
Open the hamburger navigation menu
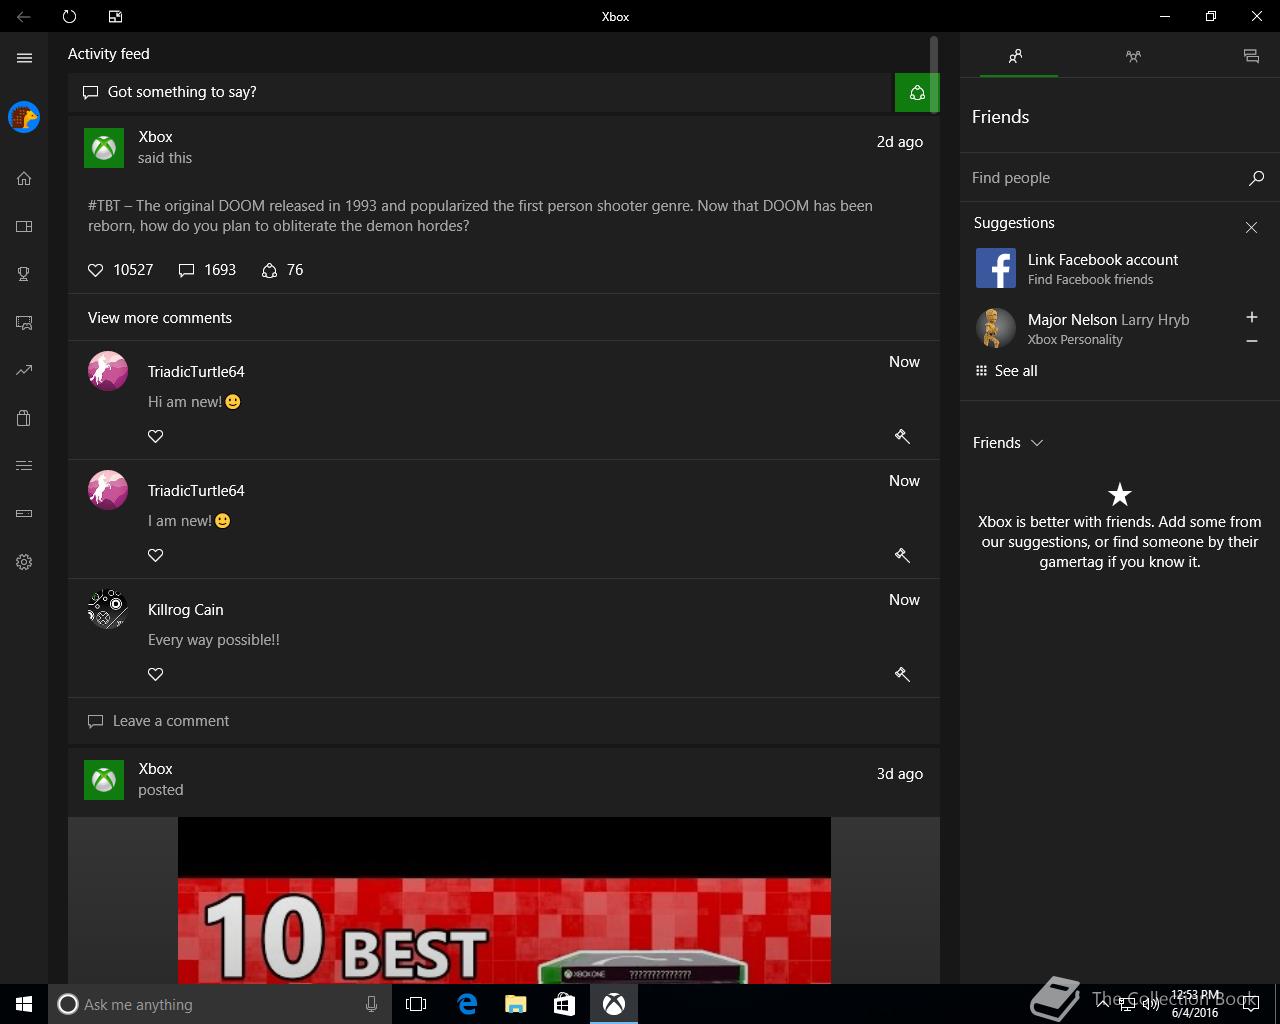tap(24, 58)
